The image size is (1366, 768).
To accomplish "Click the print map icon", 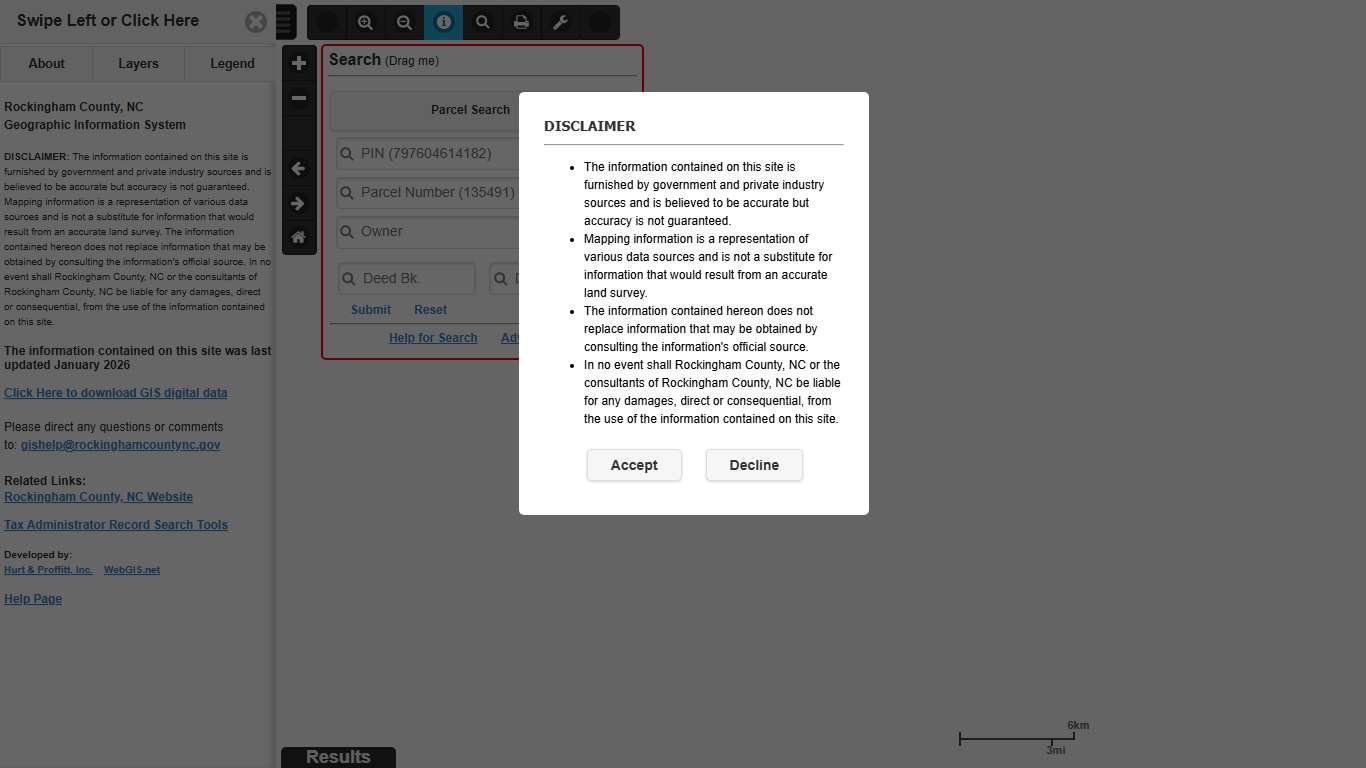I will 521,22.
